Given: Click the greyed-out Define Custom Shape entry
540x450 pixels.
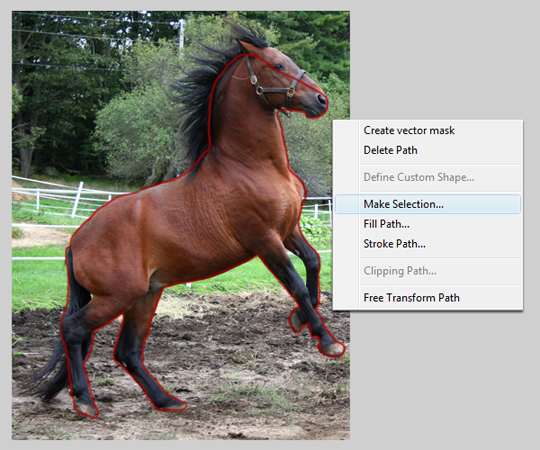Looking at the screenshot, I should point(419,177).
